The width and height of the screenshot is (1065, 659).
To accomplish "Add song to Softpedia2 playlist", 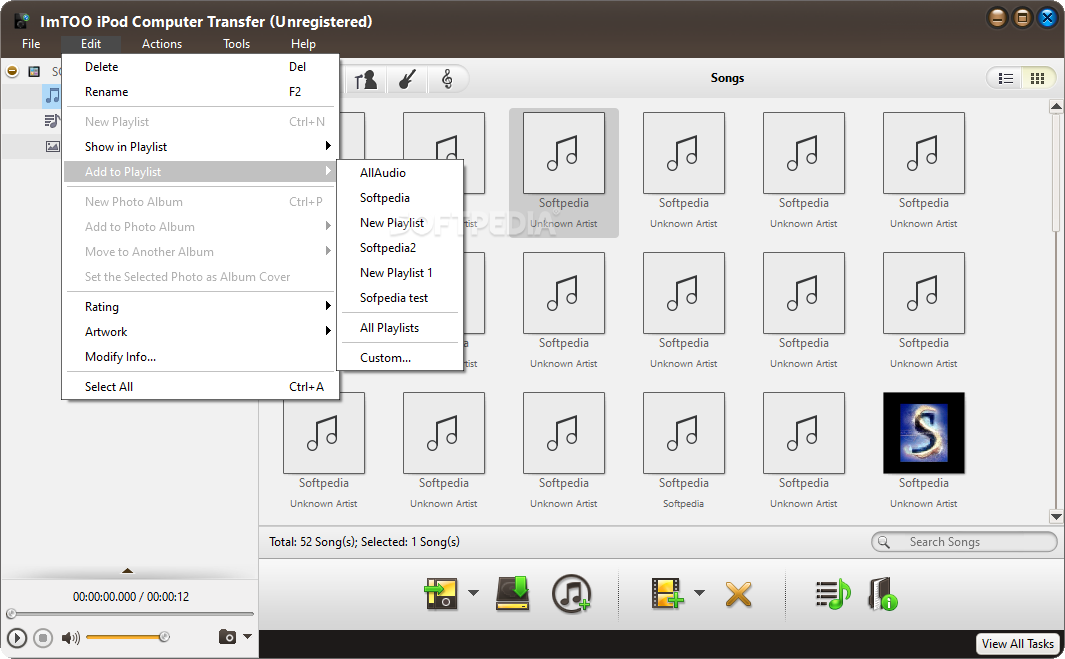I will click(400, 248).
